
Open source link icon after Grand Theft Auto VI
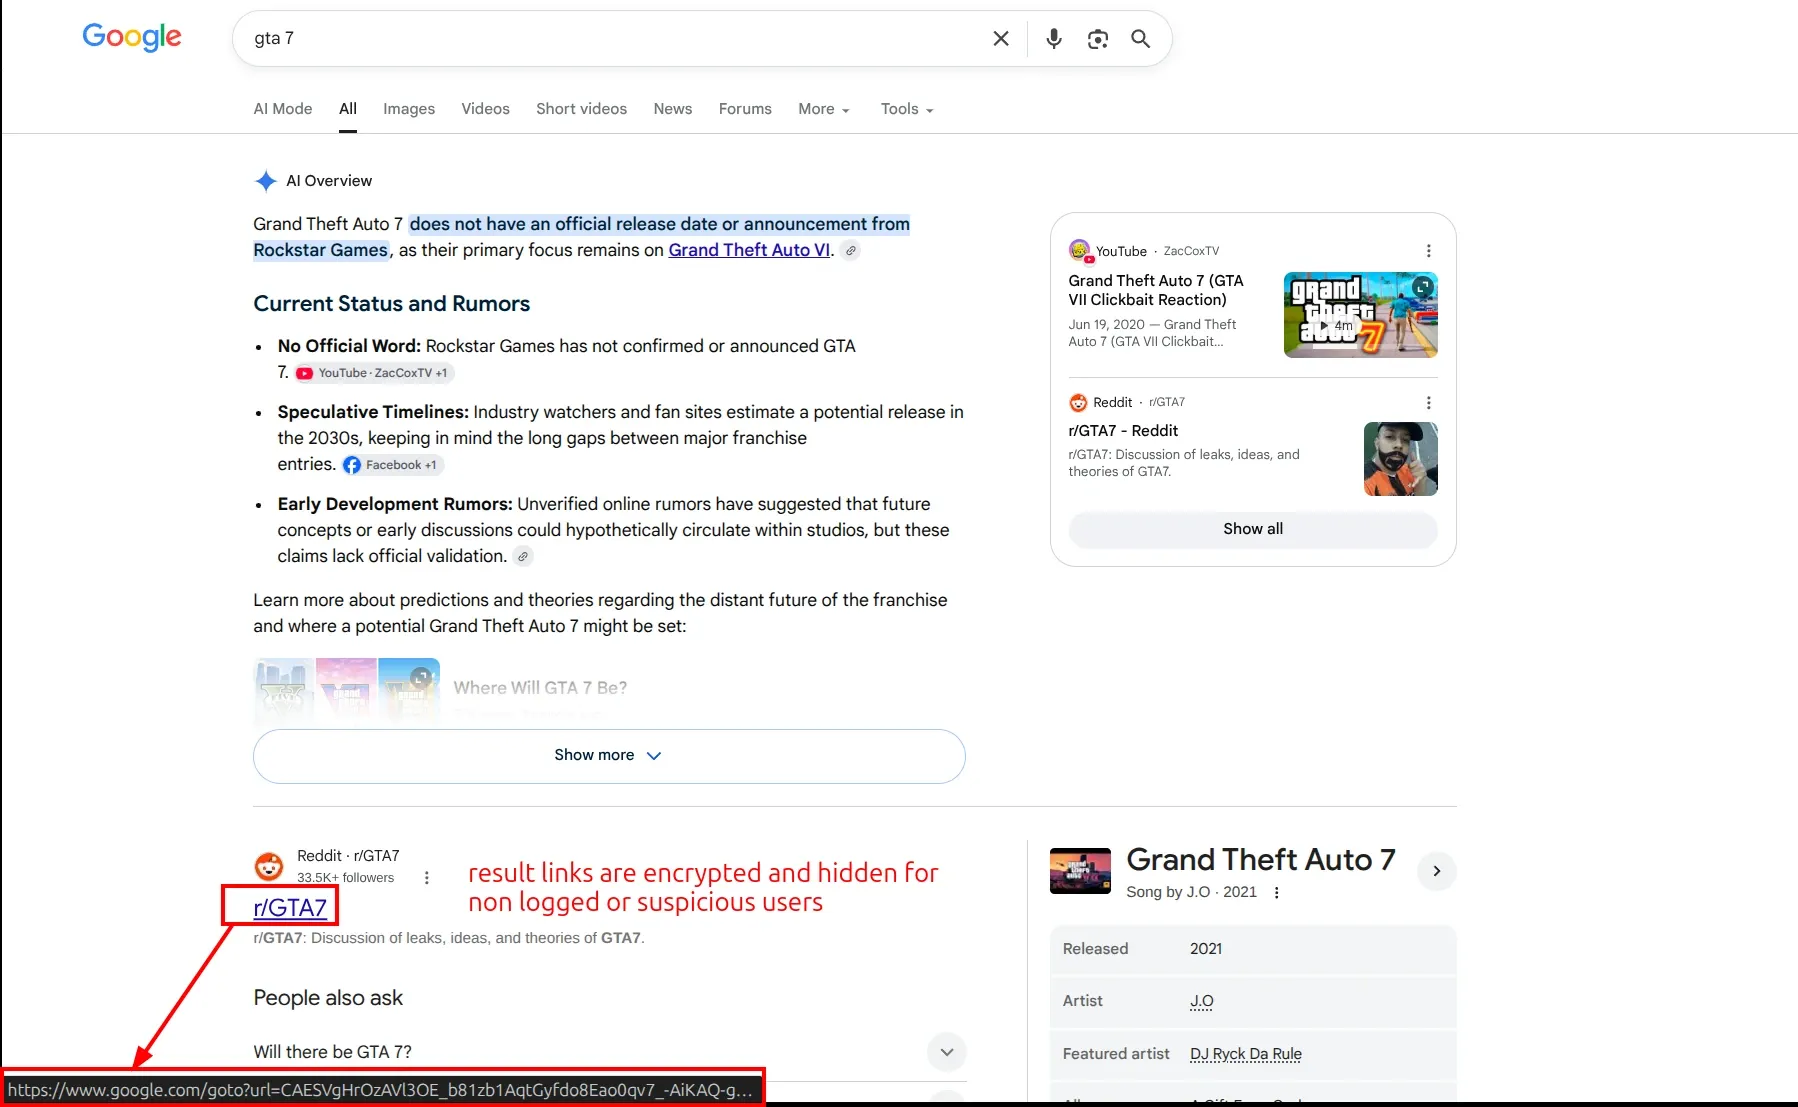coord(850,251)
